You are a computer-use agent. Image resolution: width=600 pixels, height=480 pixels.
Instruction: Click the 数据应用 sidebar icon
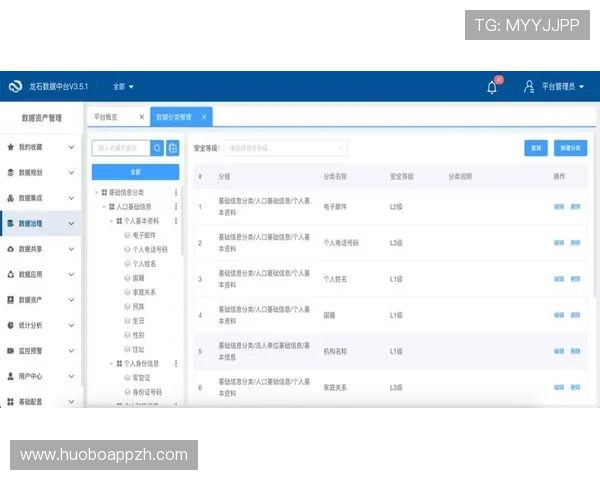pyautogui.click(x=11, y=274)
